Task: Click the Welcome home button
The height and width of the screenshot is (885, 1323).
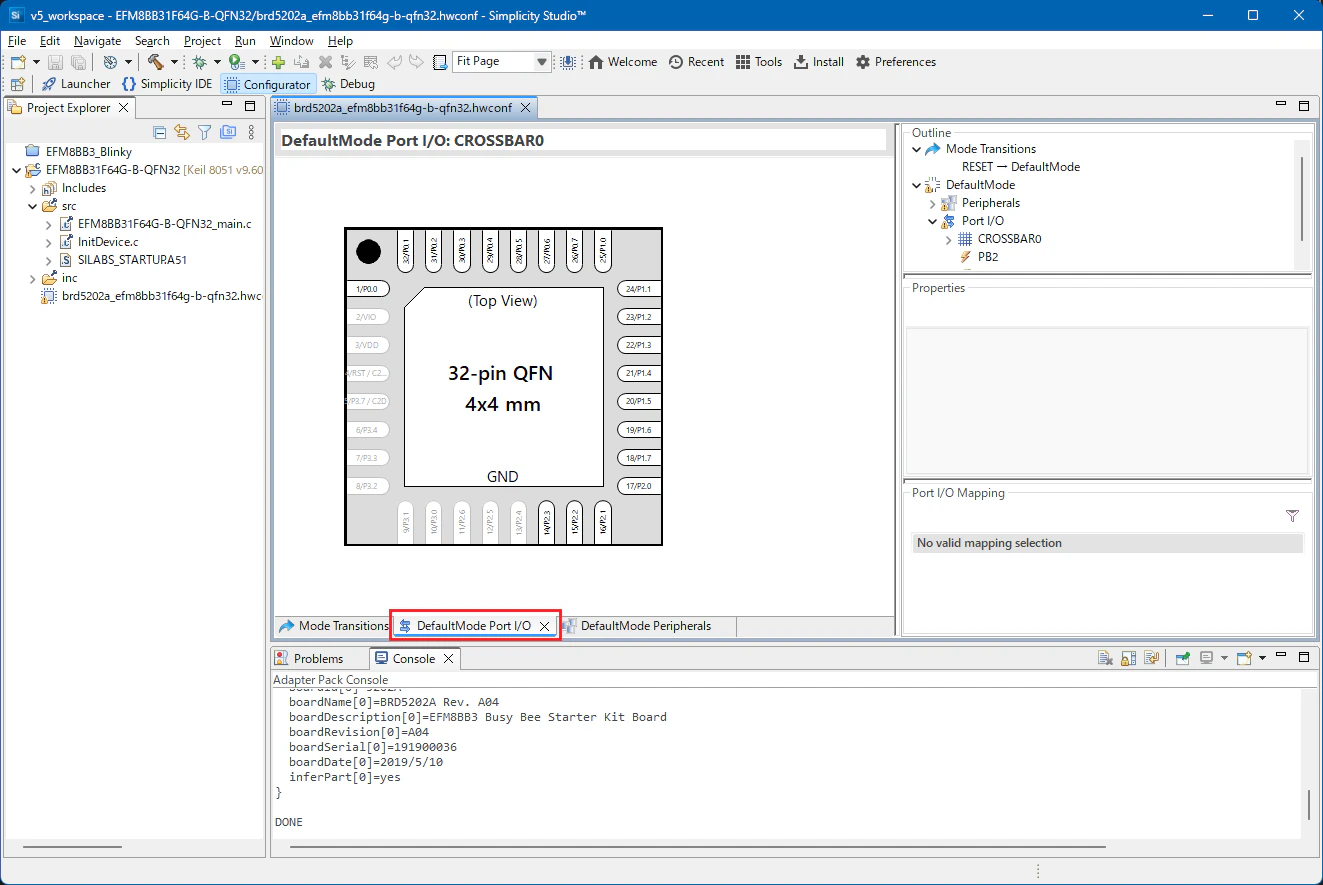Action: pos(623,62)
